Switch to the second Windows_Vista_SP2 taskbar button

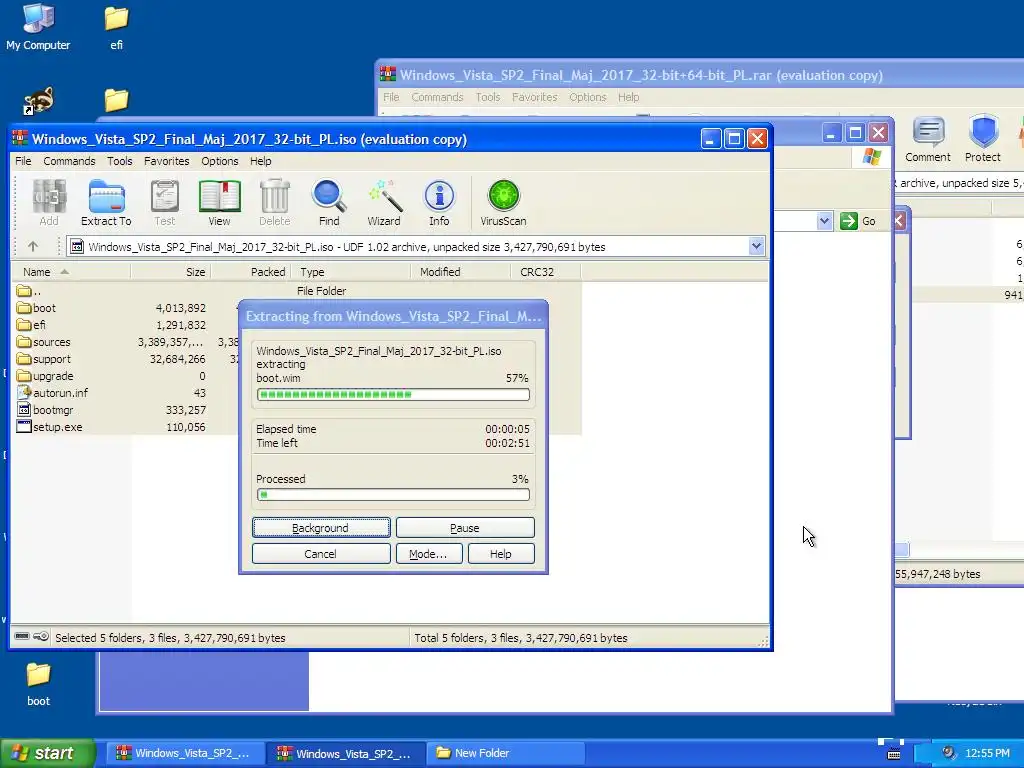coord(345,753)
